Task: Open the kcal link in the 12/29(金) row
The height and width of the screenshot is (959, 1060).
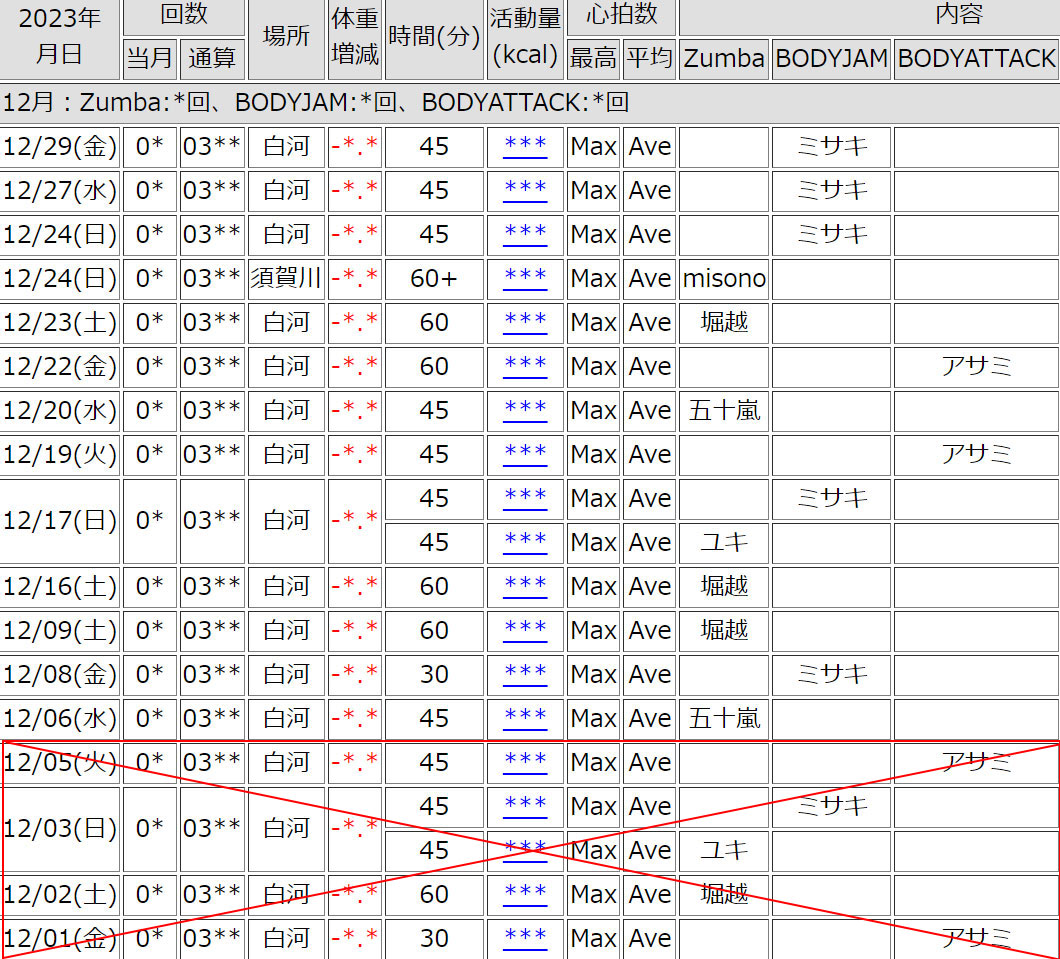Action: coord(525,147)
